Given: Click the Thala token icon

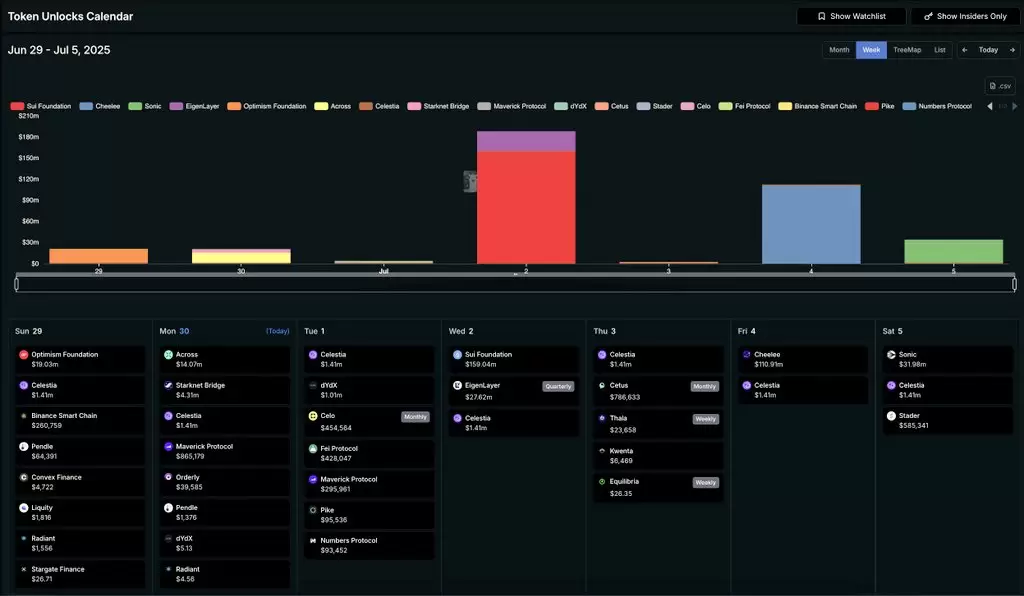Looking at the screenshot, I should tap(602, 418).
